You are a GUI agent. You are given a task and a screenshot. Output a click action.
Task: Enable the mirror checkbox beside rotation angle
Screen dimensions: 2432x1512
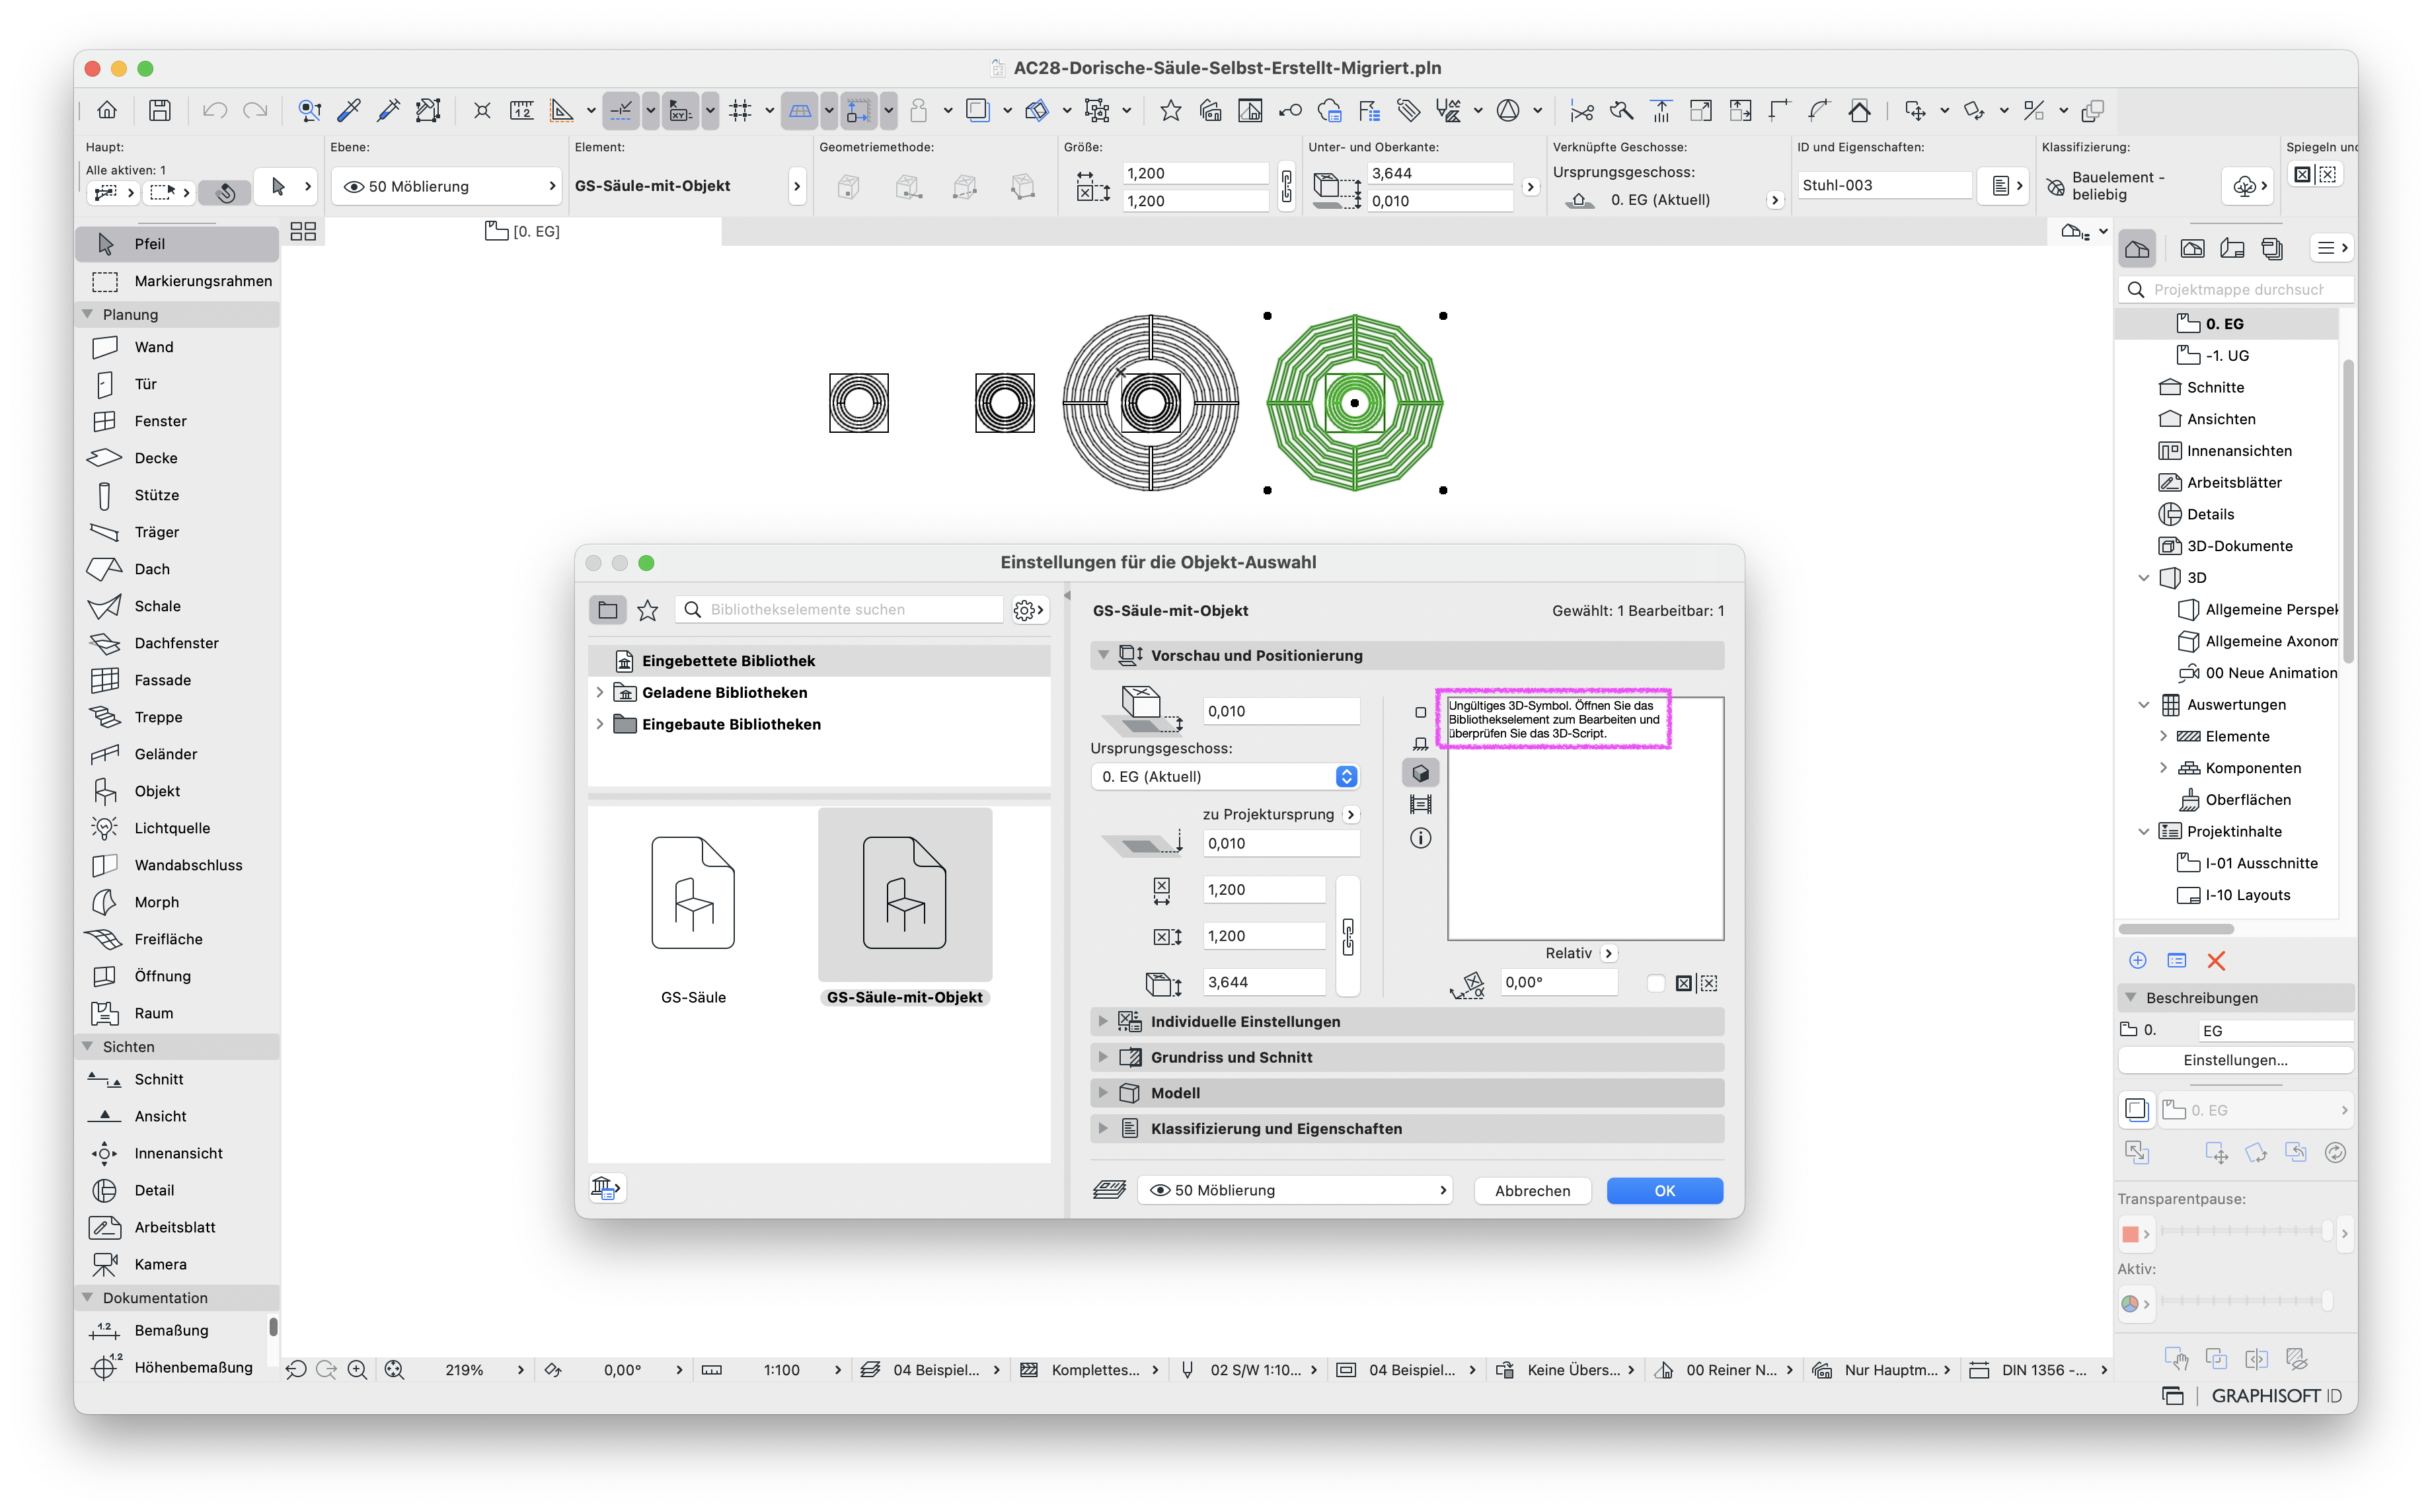tap(1656, 983)
